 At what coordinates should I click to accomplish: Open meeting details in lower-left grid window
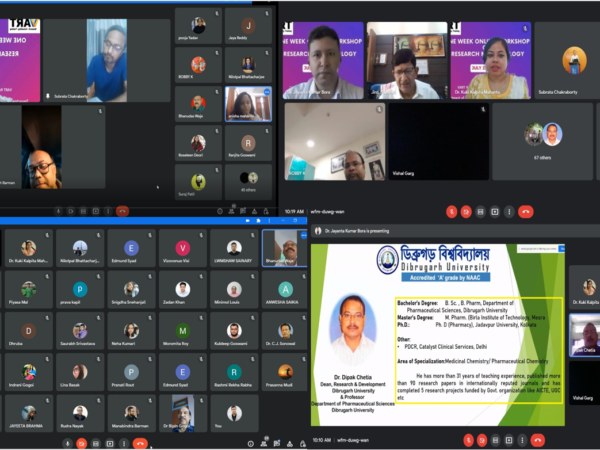[x=250, y=444]
